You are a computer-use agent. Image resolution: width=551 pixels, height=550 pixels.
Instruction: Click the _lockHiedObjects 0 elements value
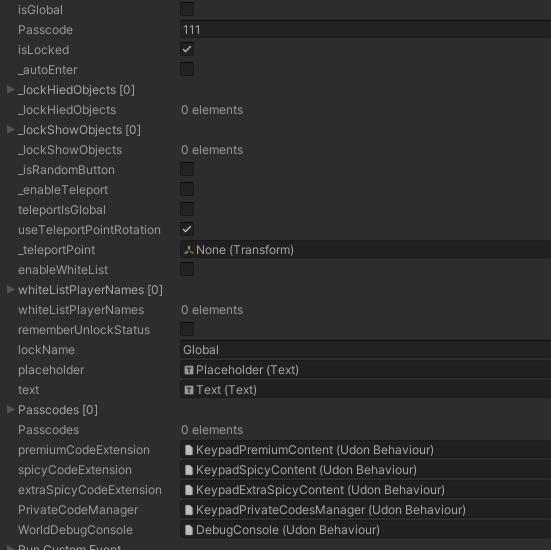pos(212,110)
